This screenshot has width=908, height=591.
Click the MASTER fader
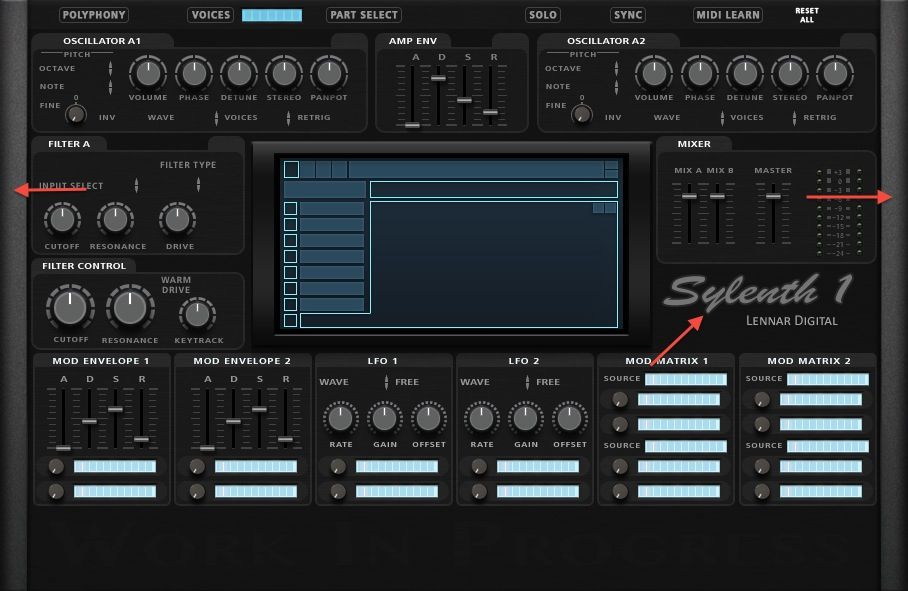(x=773, y=196)
